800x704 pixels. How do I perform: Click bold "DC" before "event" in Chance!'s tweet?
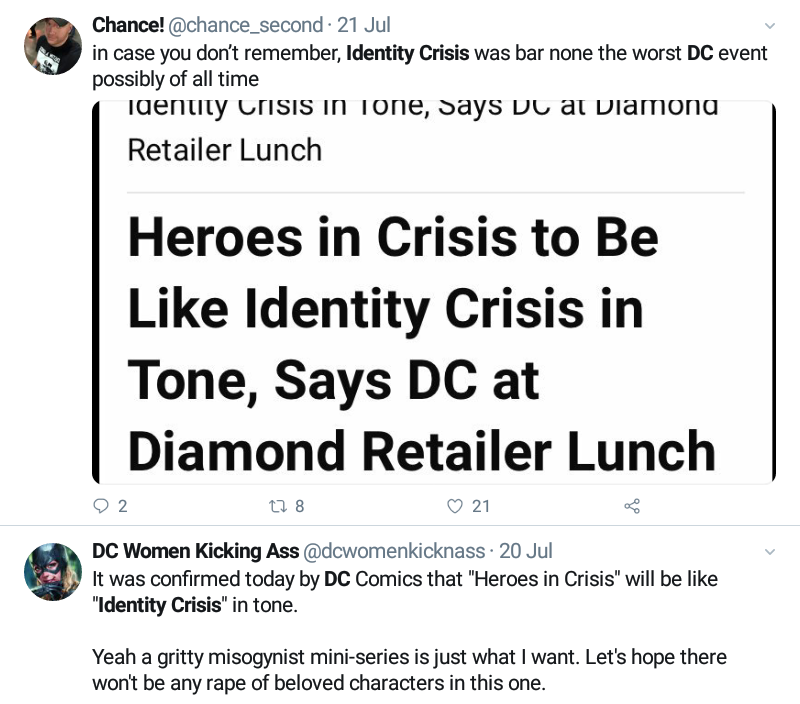700,53
